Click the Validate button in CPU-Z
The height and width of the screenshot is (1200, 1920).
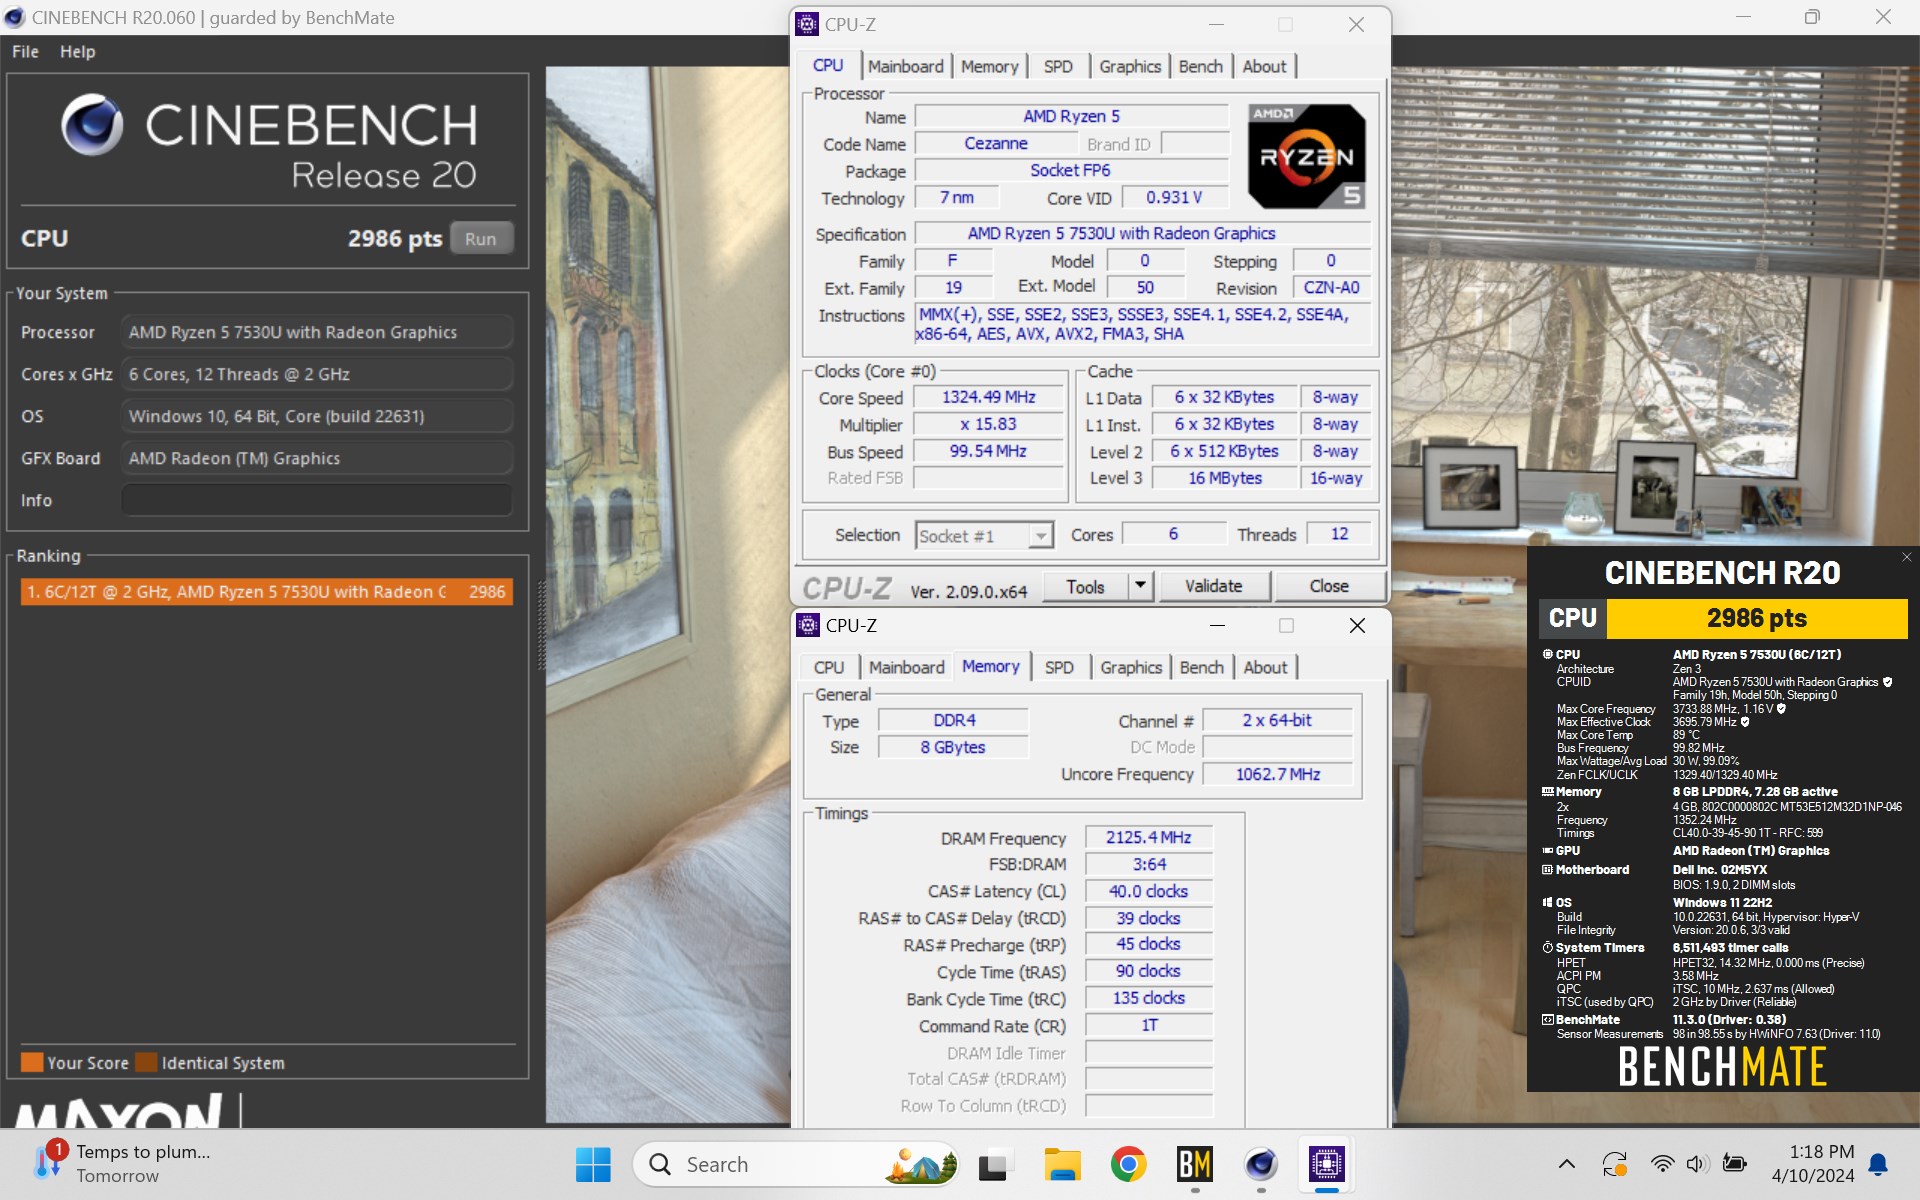point(1214,587)
